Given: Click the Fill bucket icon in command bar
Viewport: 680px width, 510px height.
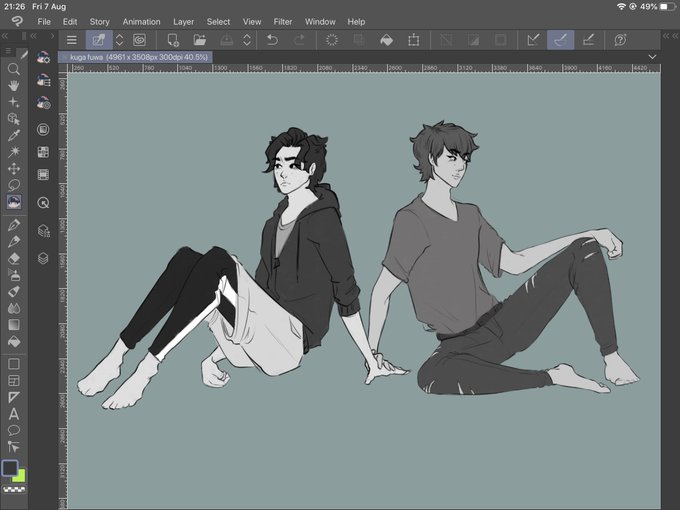Looking at the screenshot, I should click(386, 40).
